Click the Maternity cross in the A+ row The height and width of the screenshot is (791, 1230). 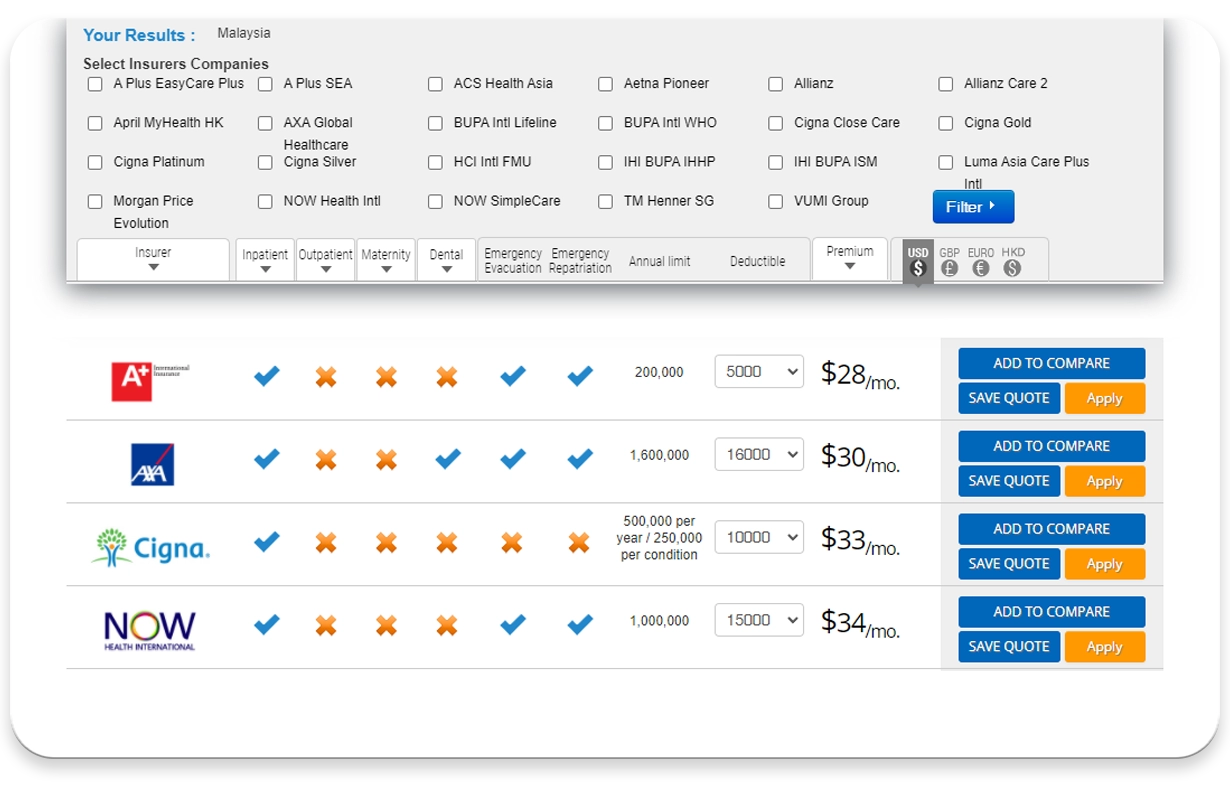tap(386, 377)
